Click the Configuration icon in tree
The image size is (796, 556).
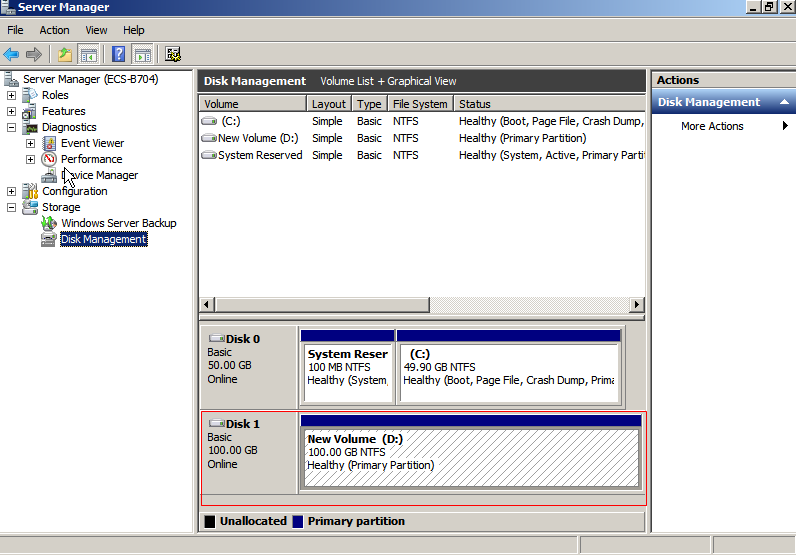click(x=30, y=191)
